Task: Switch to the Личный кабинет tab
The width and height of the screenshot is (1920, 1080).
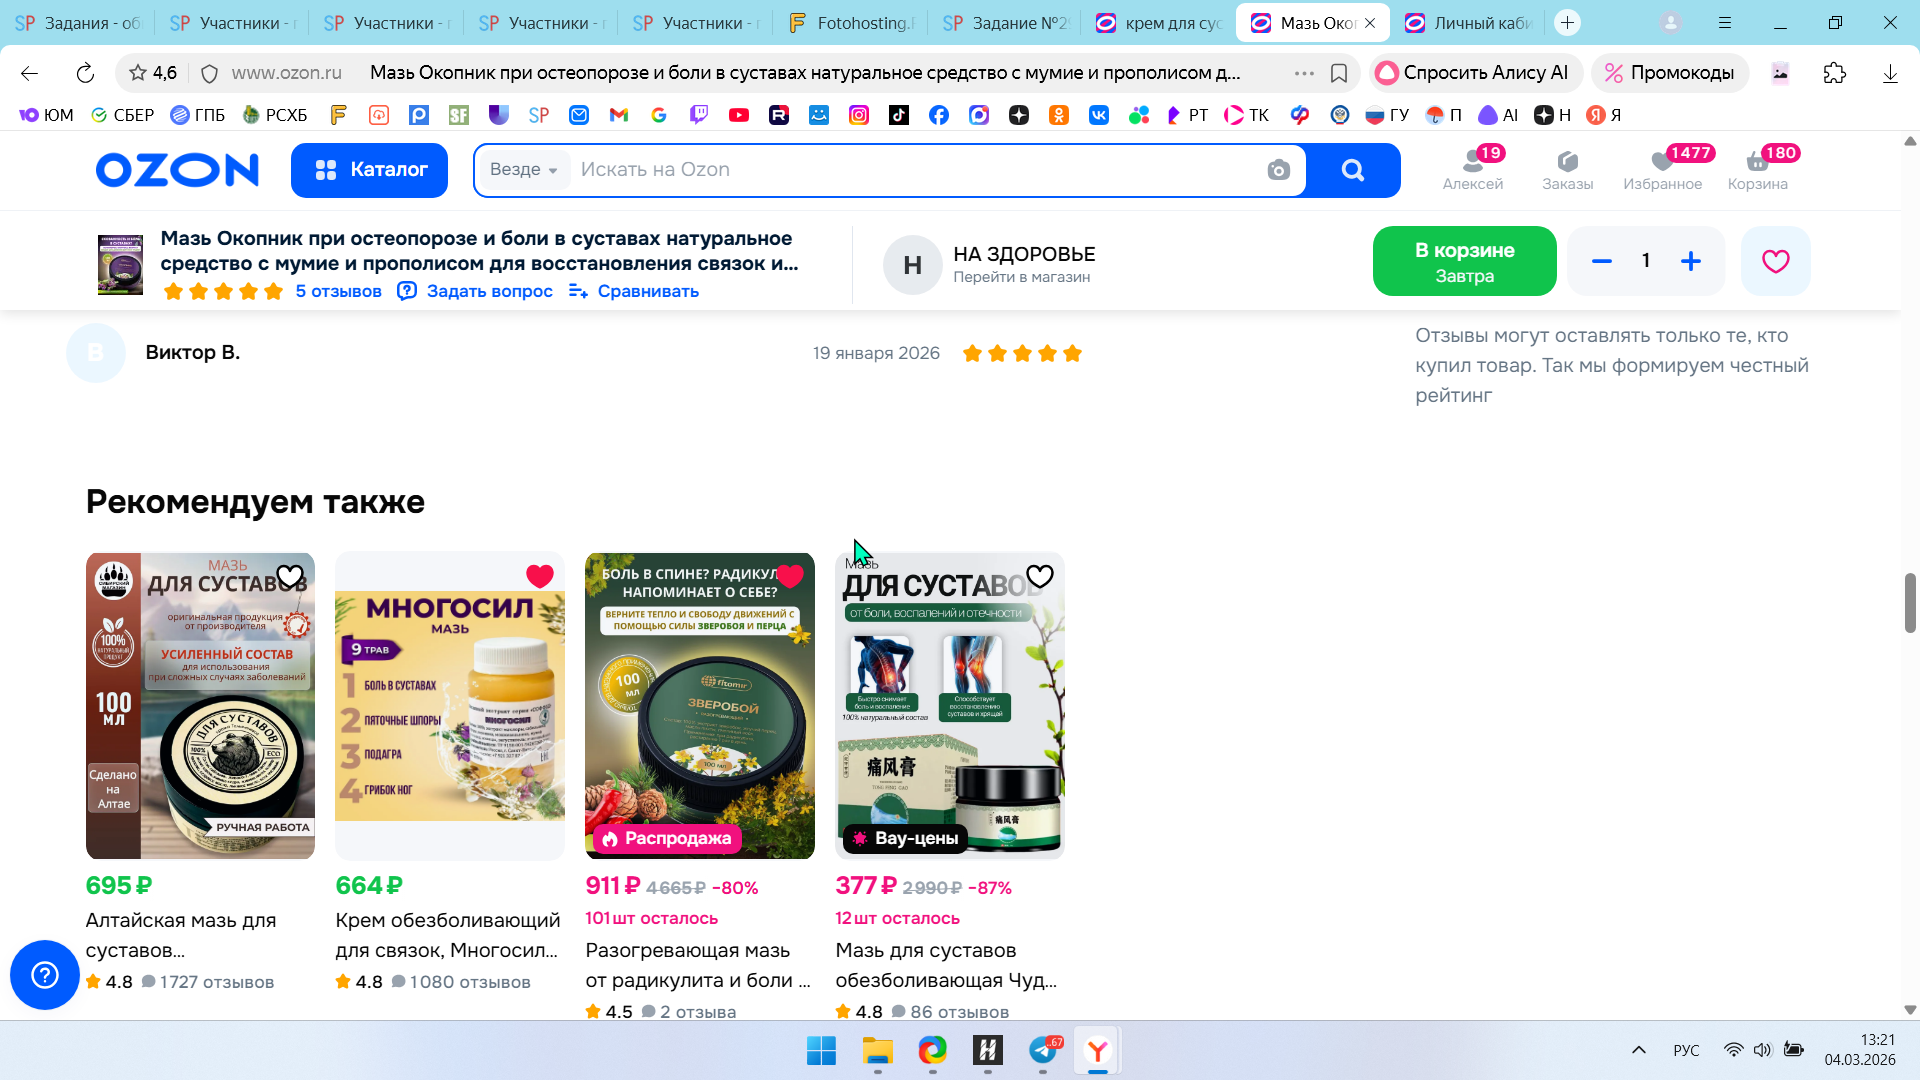Action: (1469, 23)
